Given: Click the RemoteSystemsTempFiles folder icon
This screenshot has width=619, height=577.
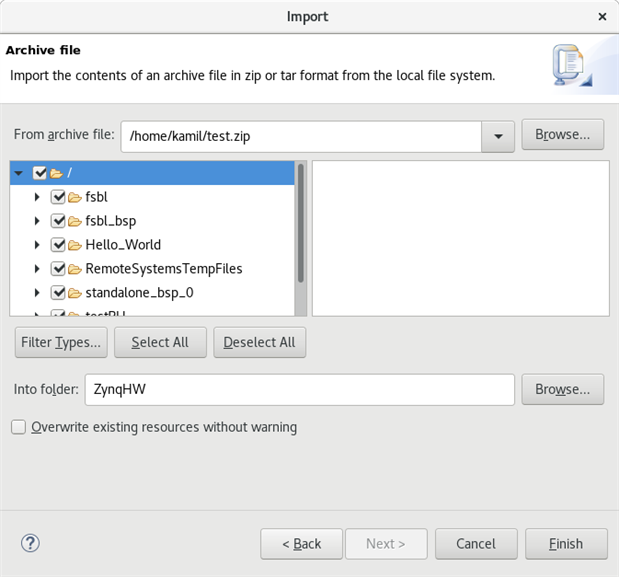Looking at the screenshot, I should click(75, 269).
